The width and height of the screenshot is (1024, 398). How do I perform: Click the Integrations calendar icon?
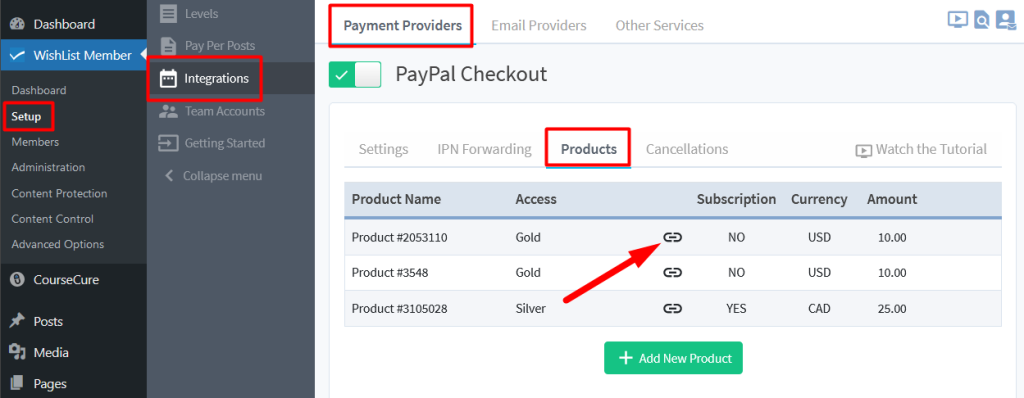pos(168,78)
